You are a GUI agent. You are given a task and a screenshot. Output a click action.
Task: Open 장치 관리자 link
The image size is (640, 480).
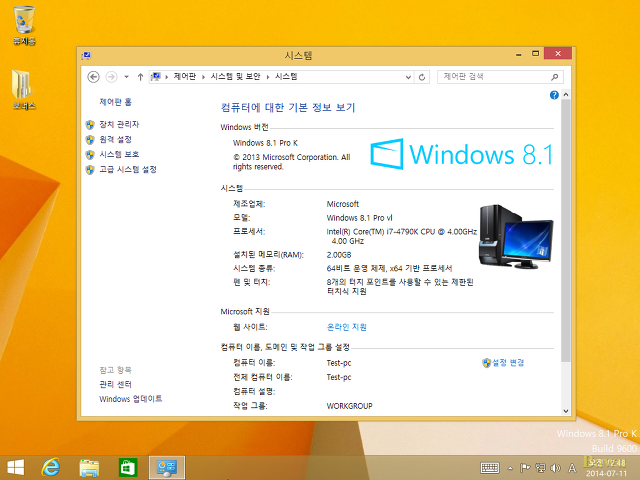click(119, 124)
